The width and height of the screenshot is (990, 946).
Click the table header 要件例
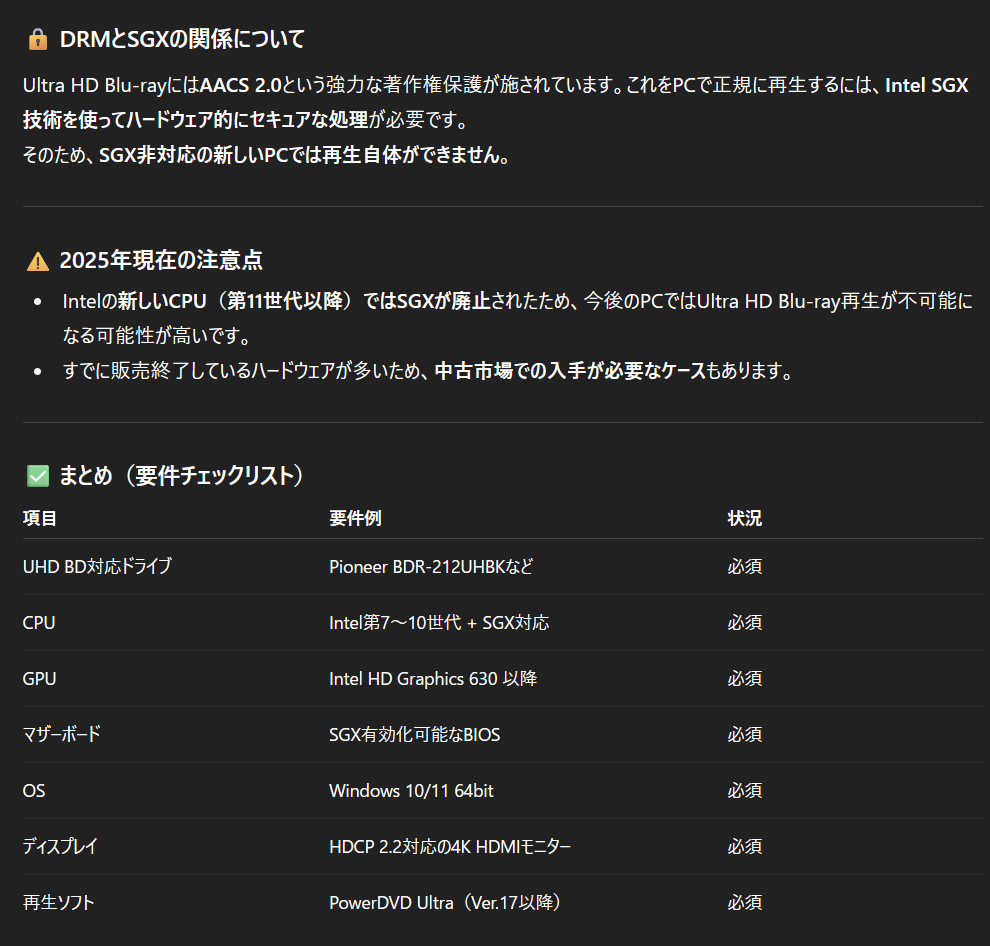pyautogui.click(x=355, y=518)
